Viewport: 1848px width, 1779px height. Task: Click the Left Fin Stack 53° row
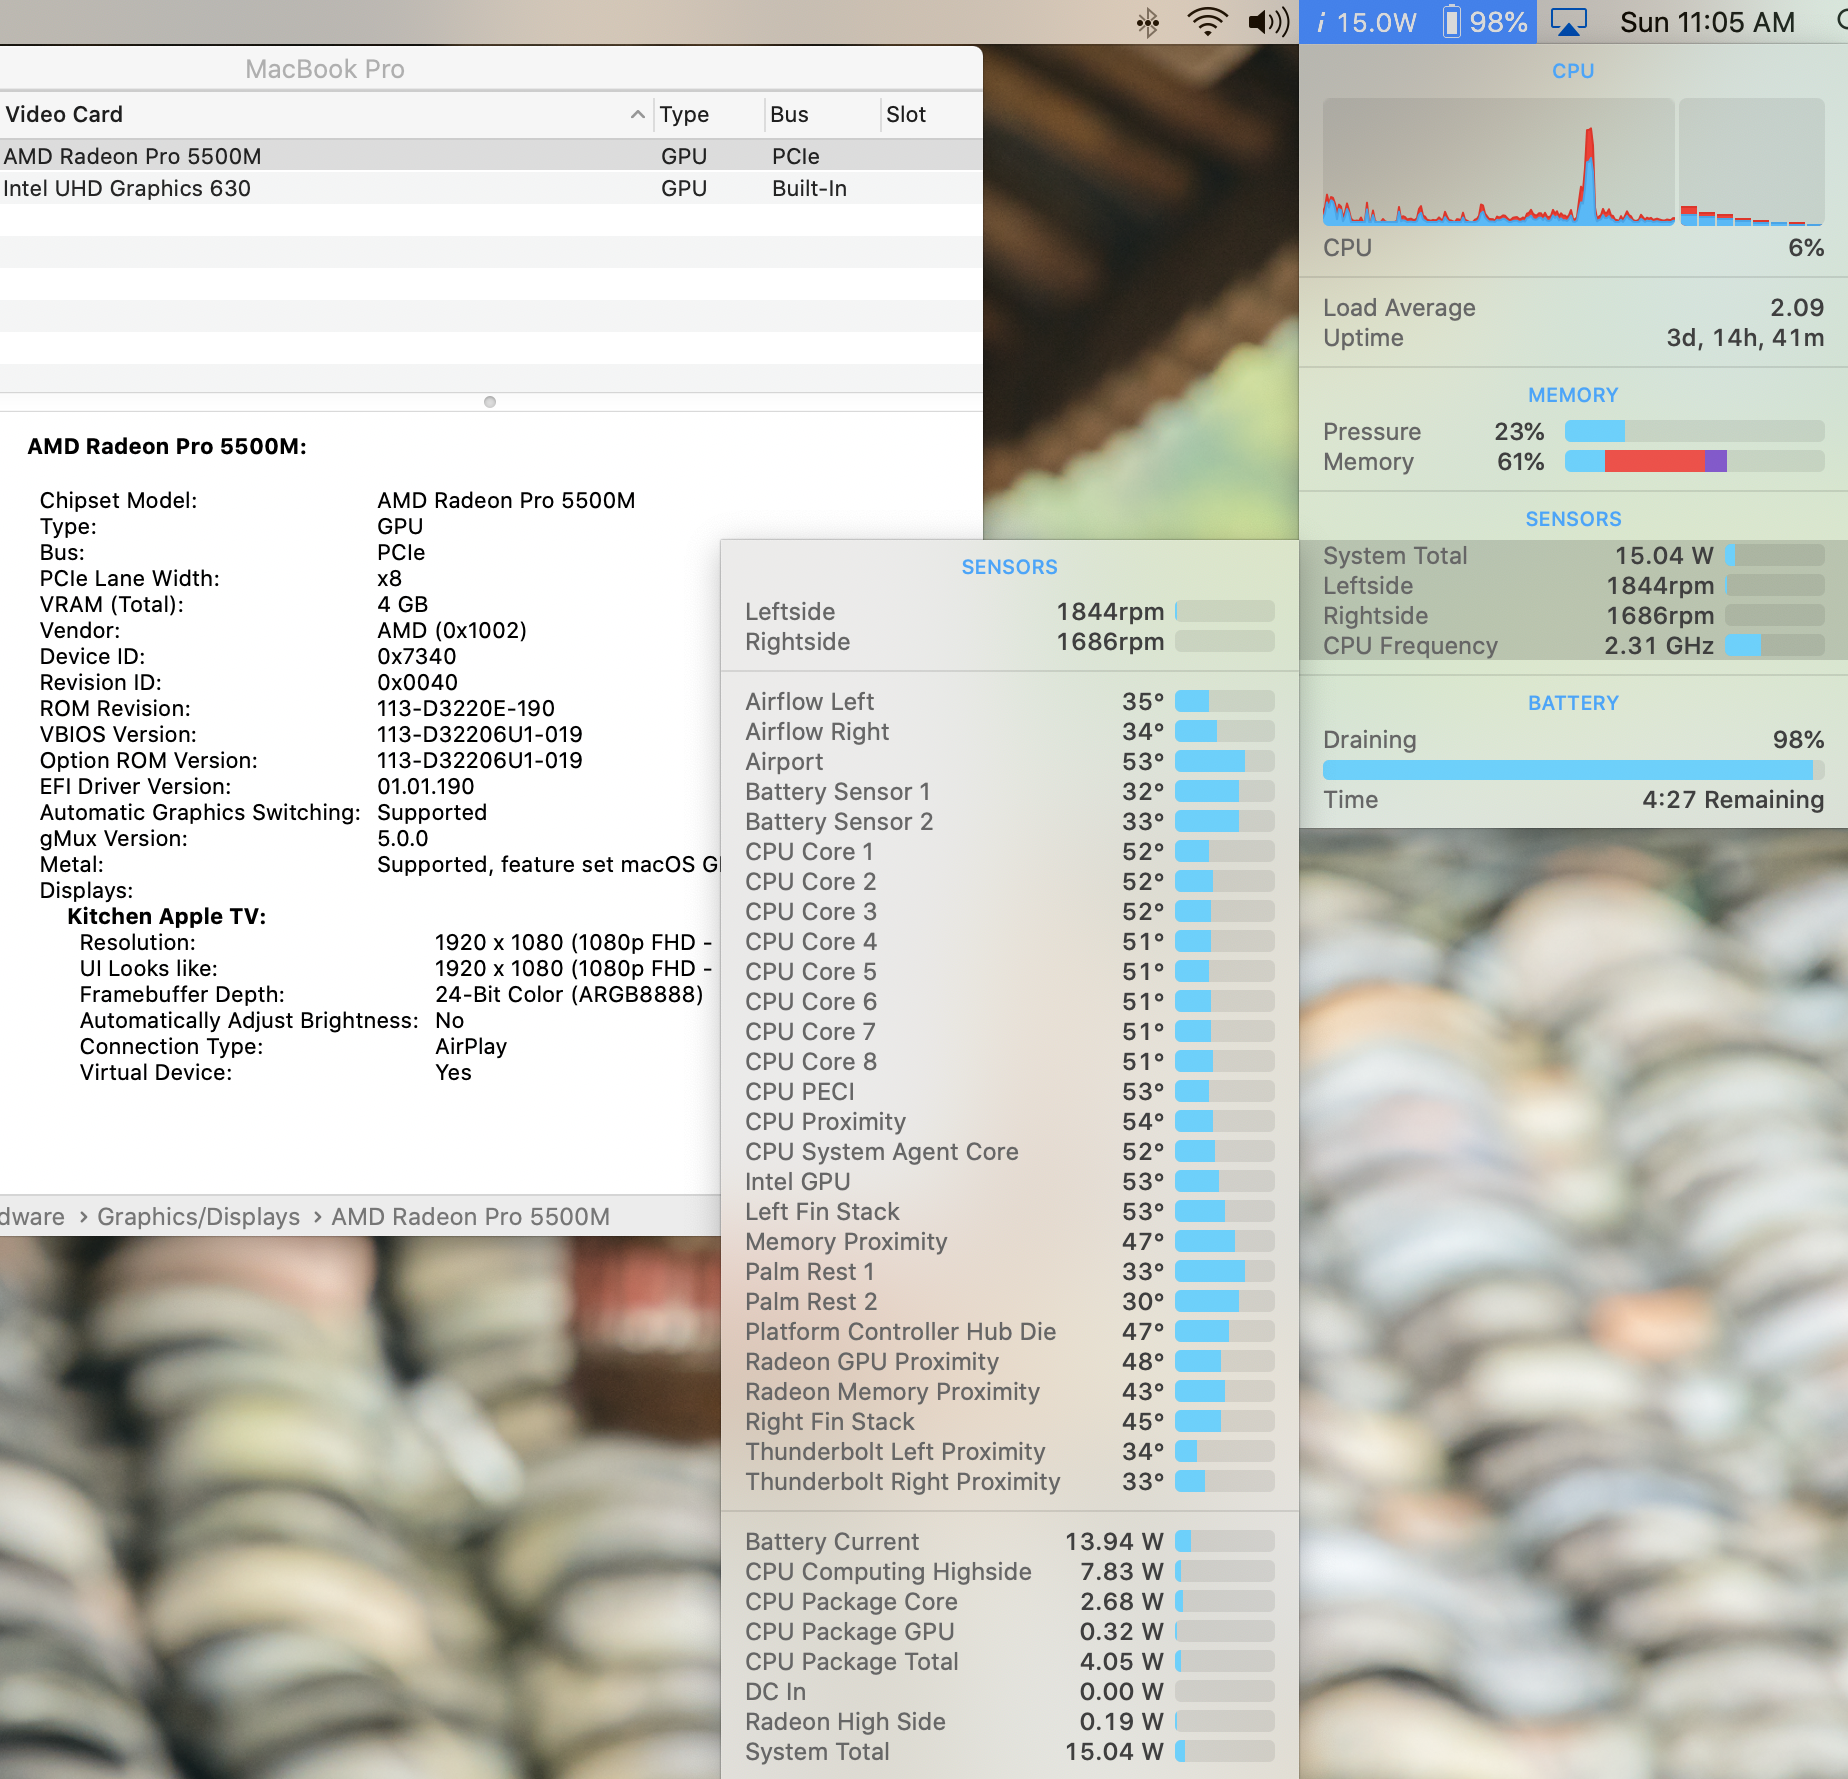[1009, 1211]
